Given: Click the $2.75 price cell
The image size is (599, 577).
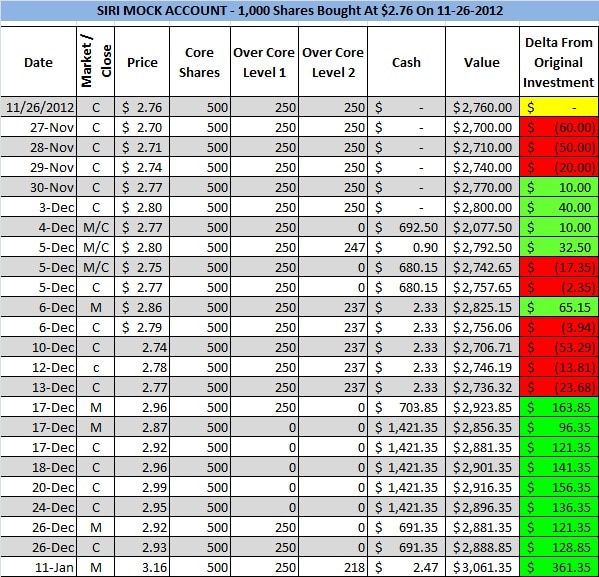Looking at the screenshot, I should (x=142, y=267).
